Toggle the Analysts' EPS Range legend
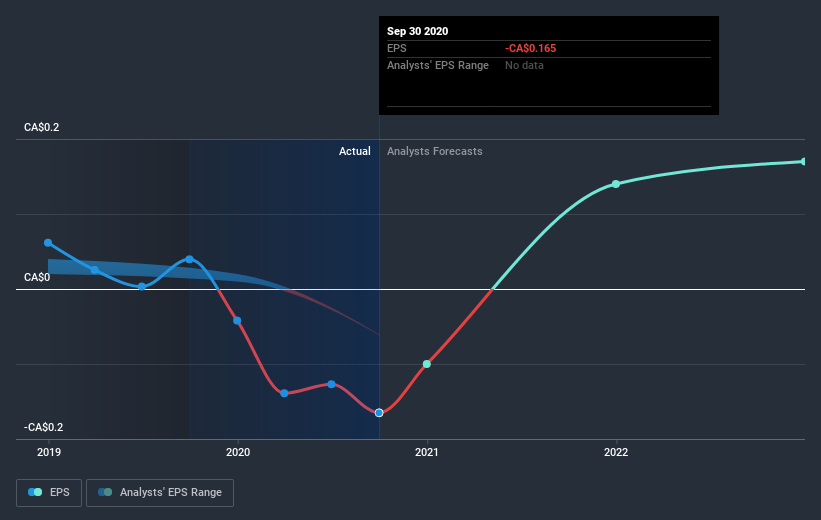 [x=160, y=492]
